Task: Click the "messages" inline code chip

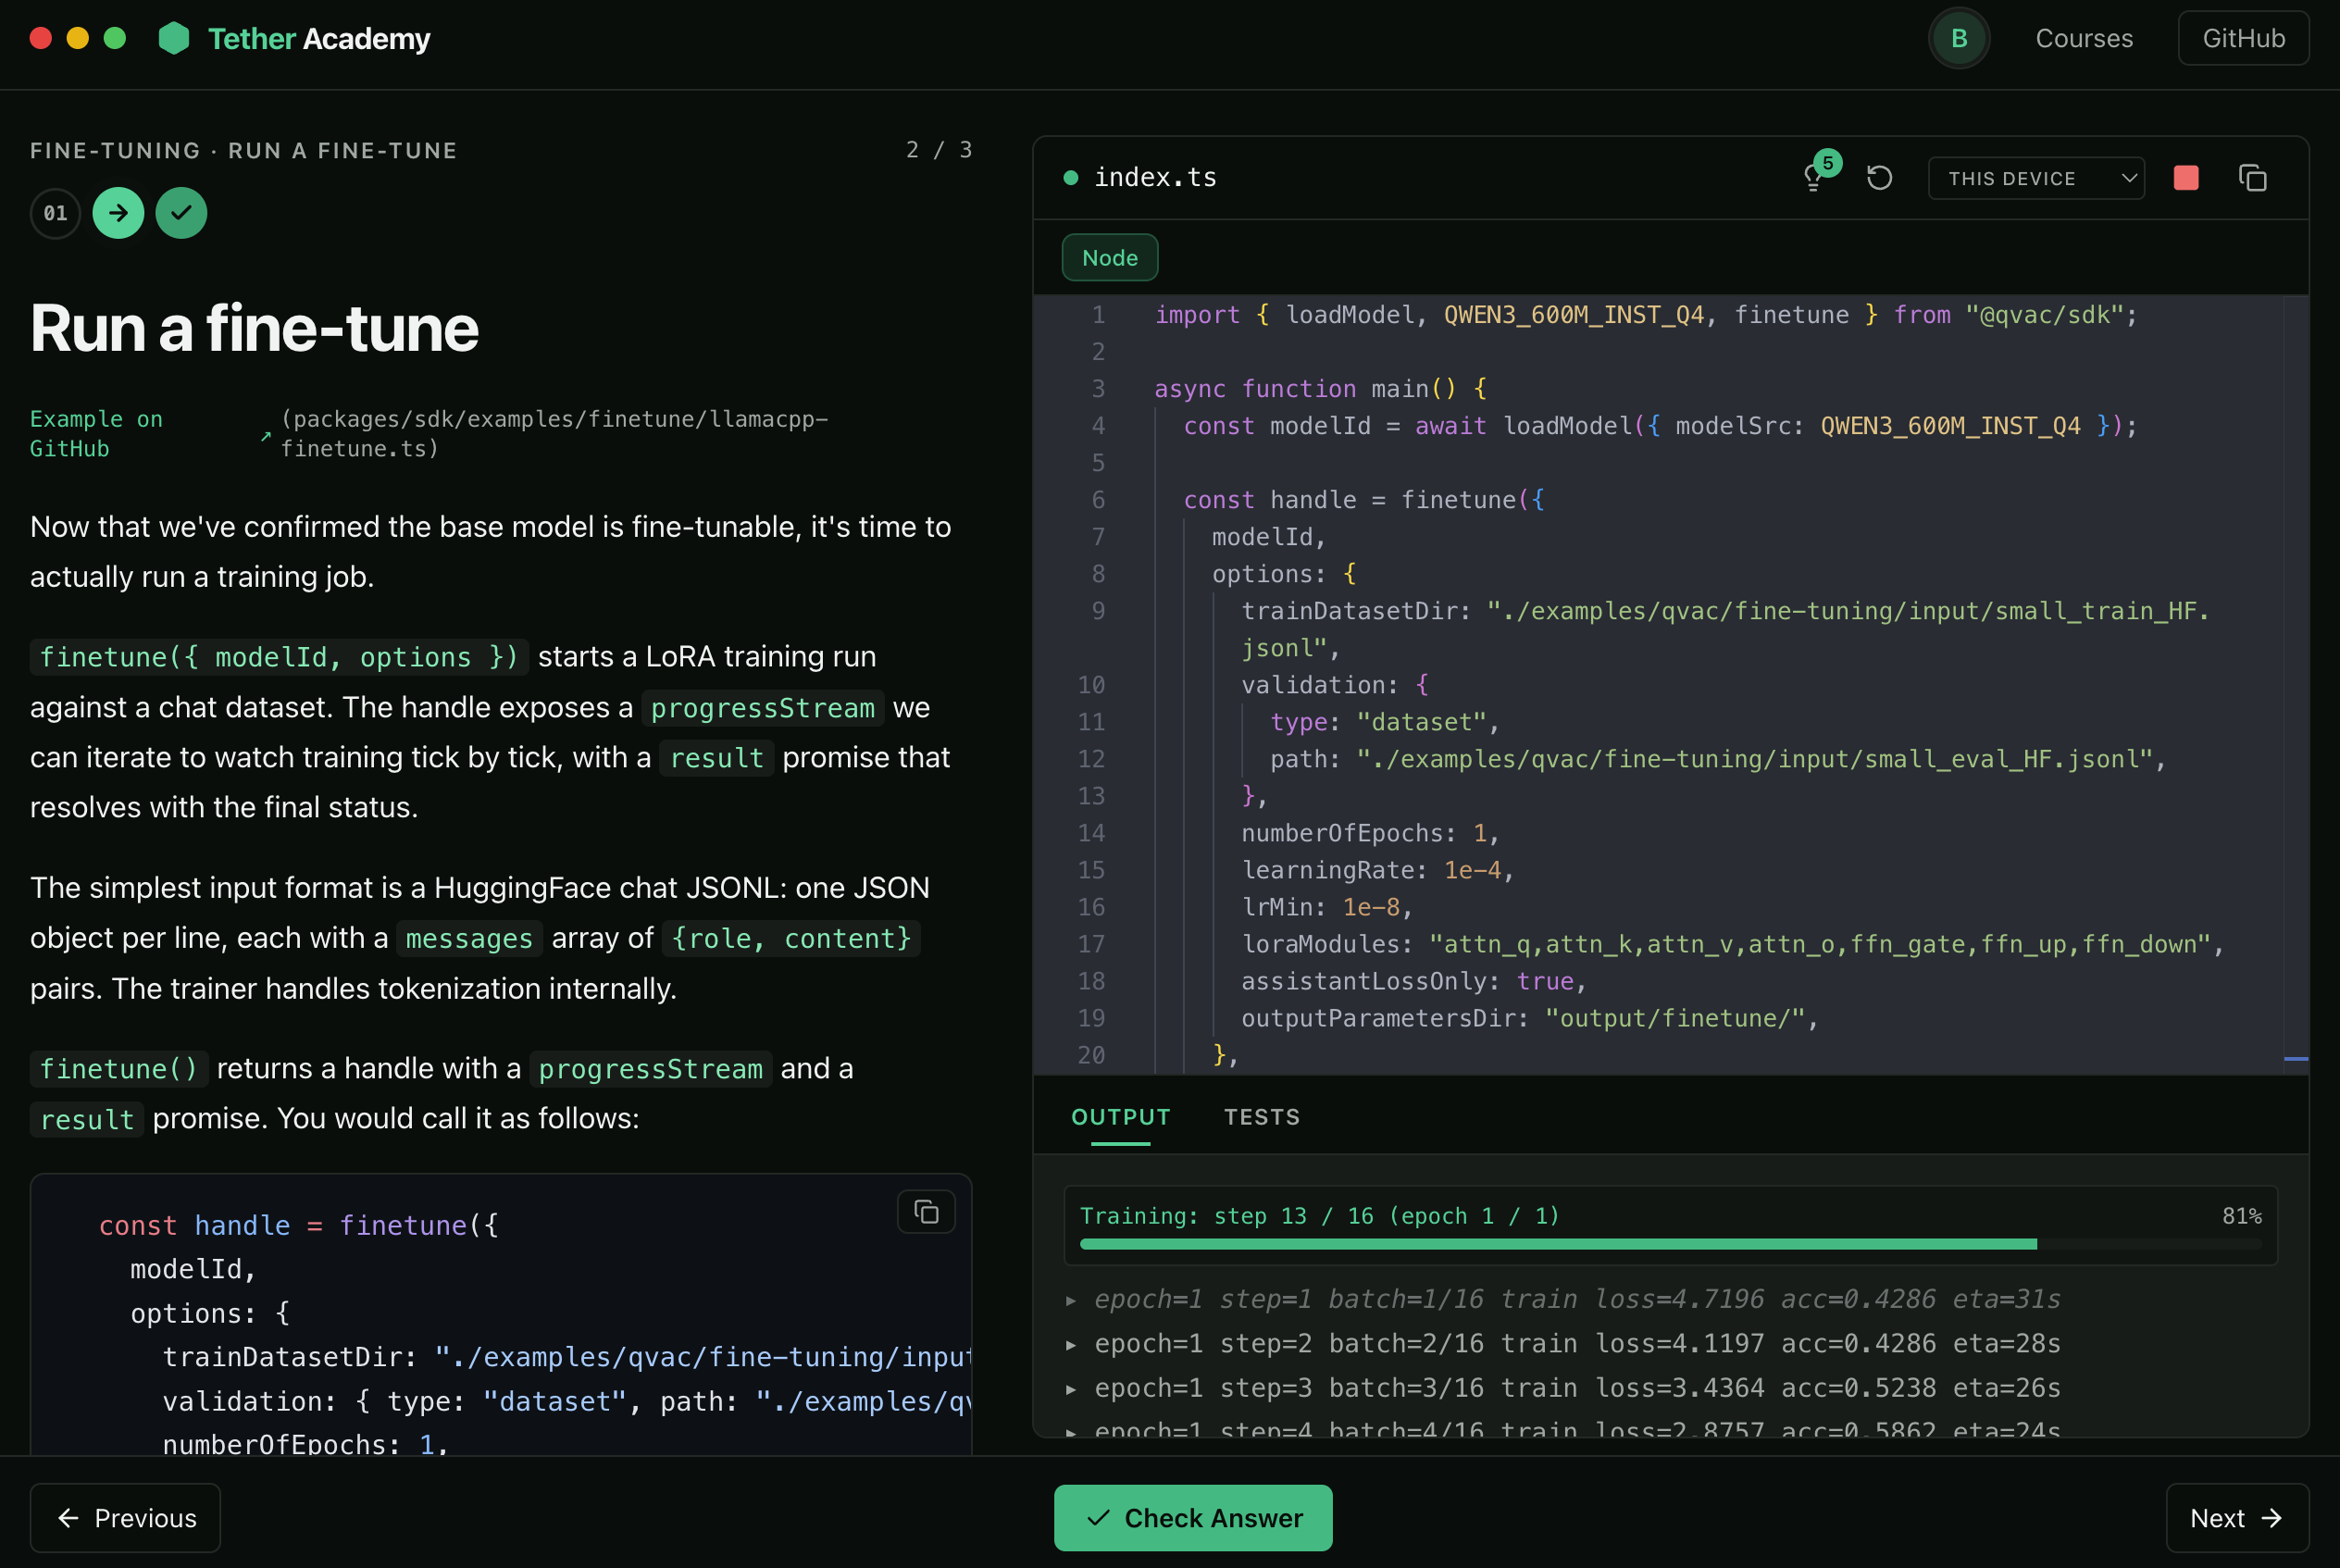Action: pyautogui.click(x=469, y=939)
